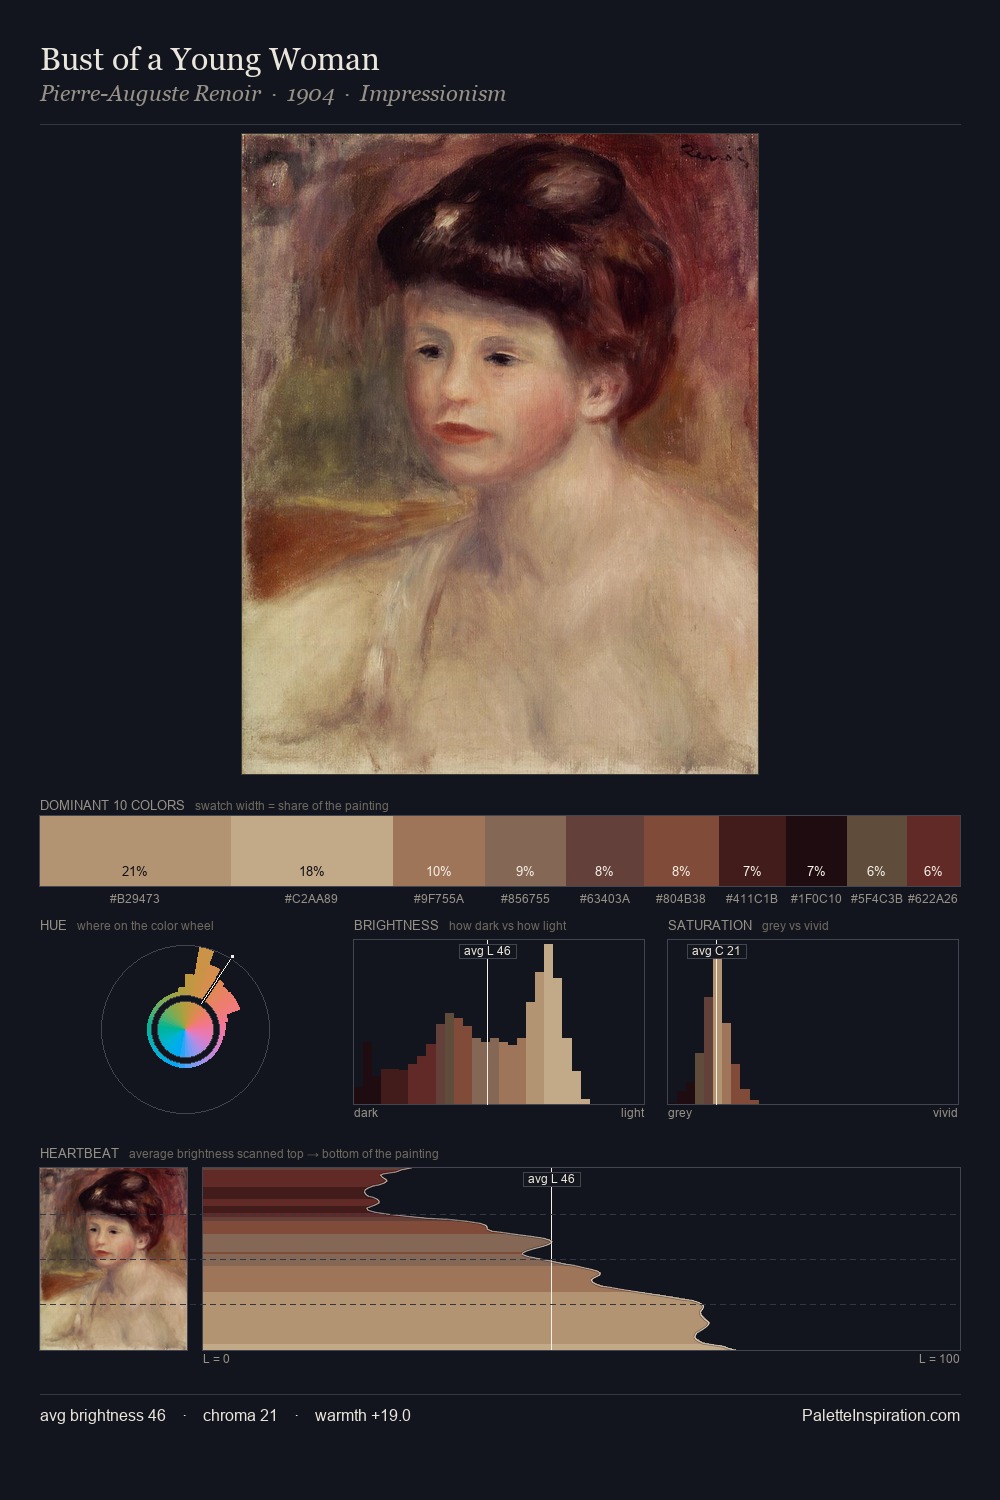The height and width of the screenshot is (1500, 1000).
Task: Click the artist name Pierre-Auguste Renoir
Action: point(150,94)
